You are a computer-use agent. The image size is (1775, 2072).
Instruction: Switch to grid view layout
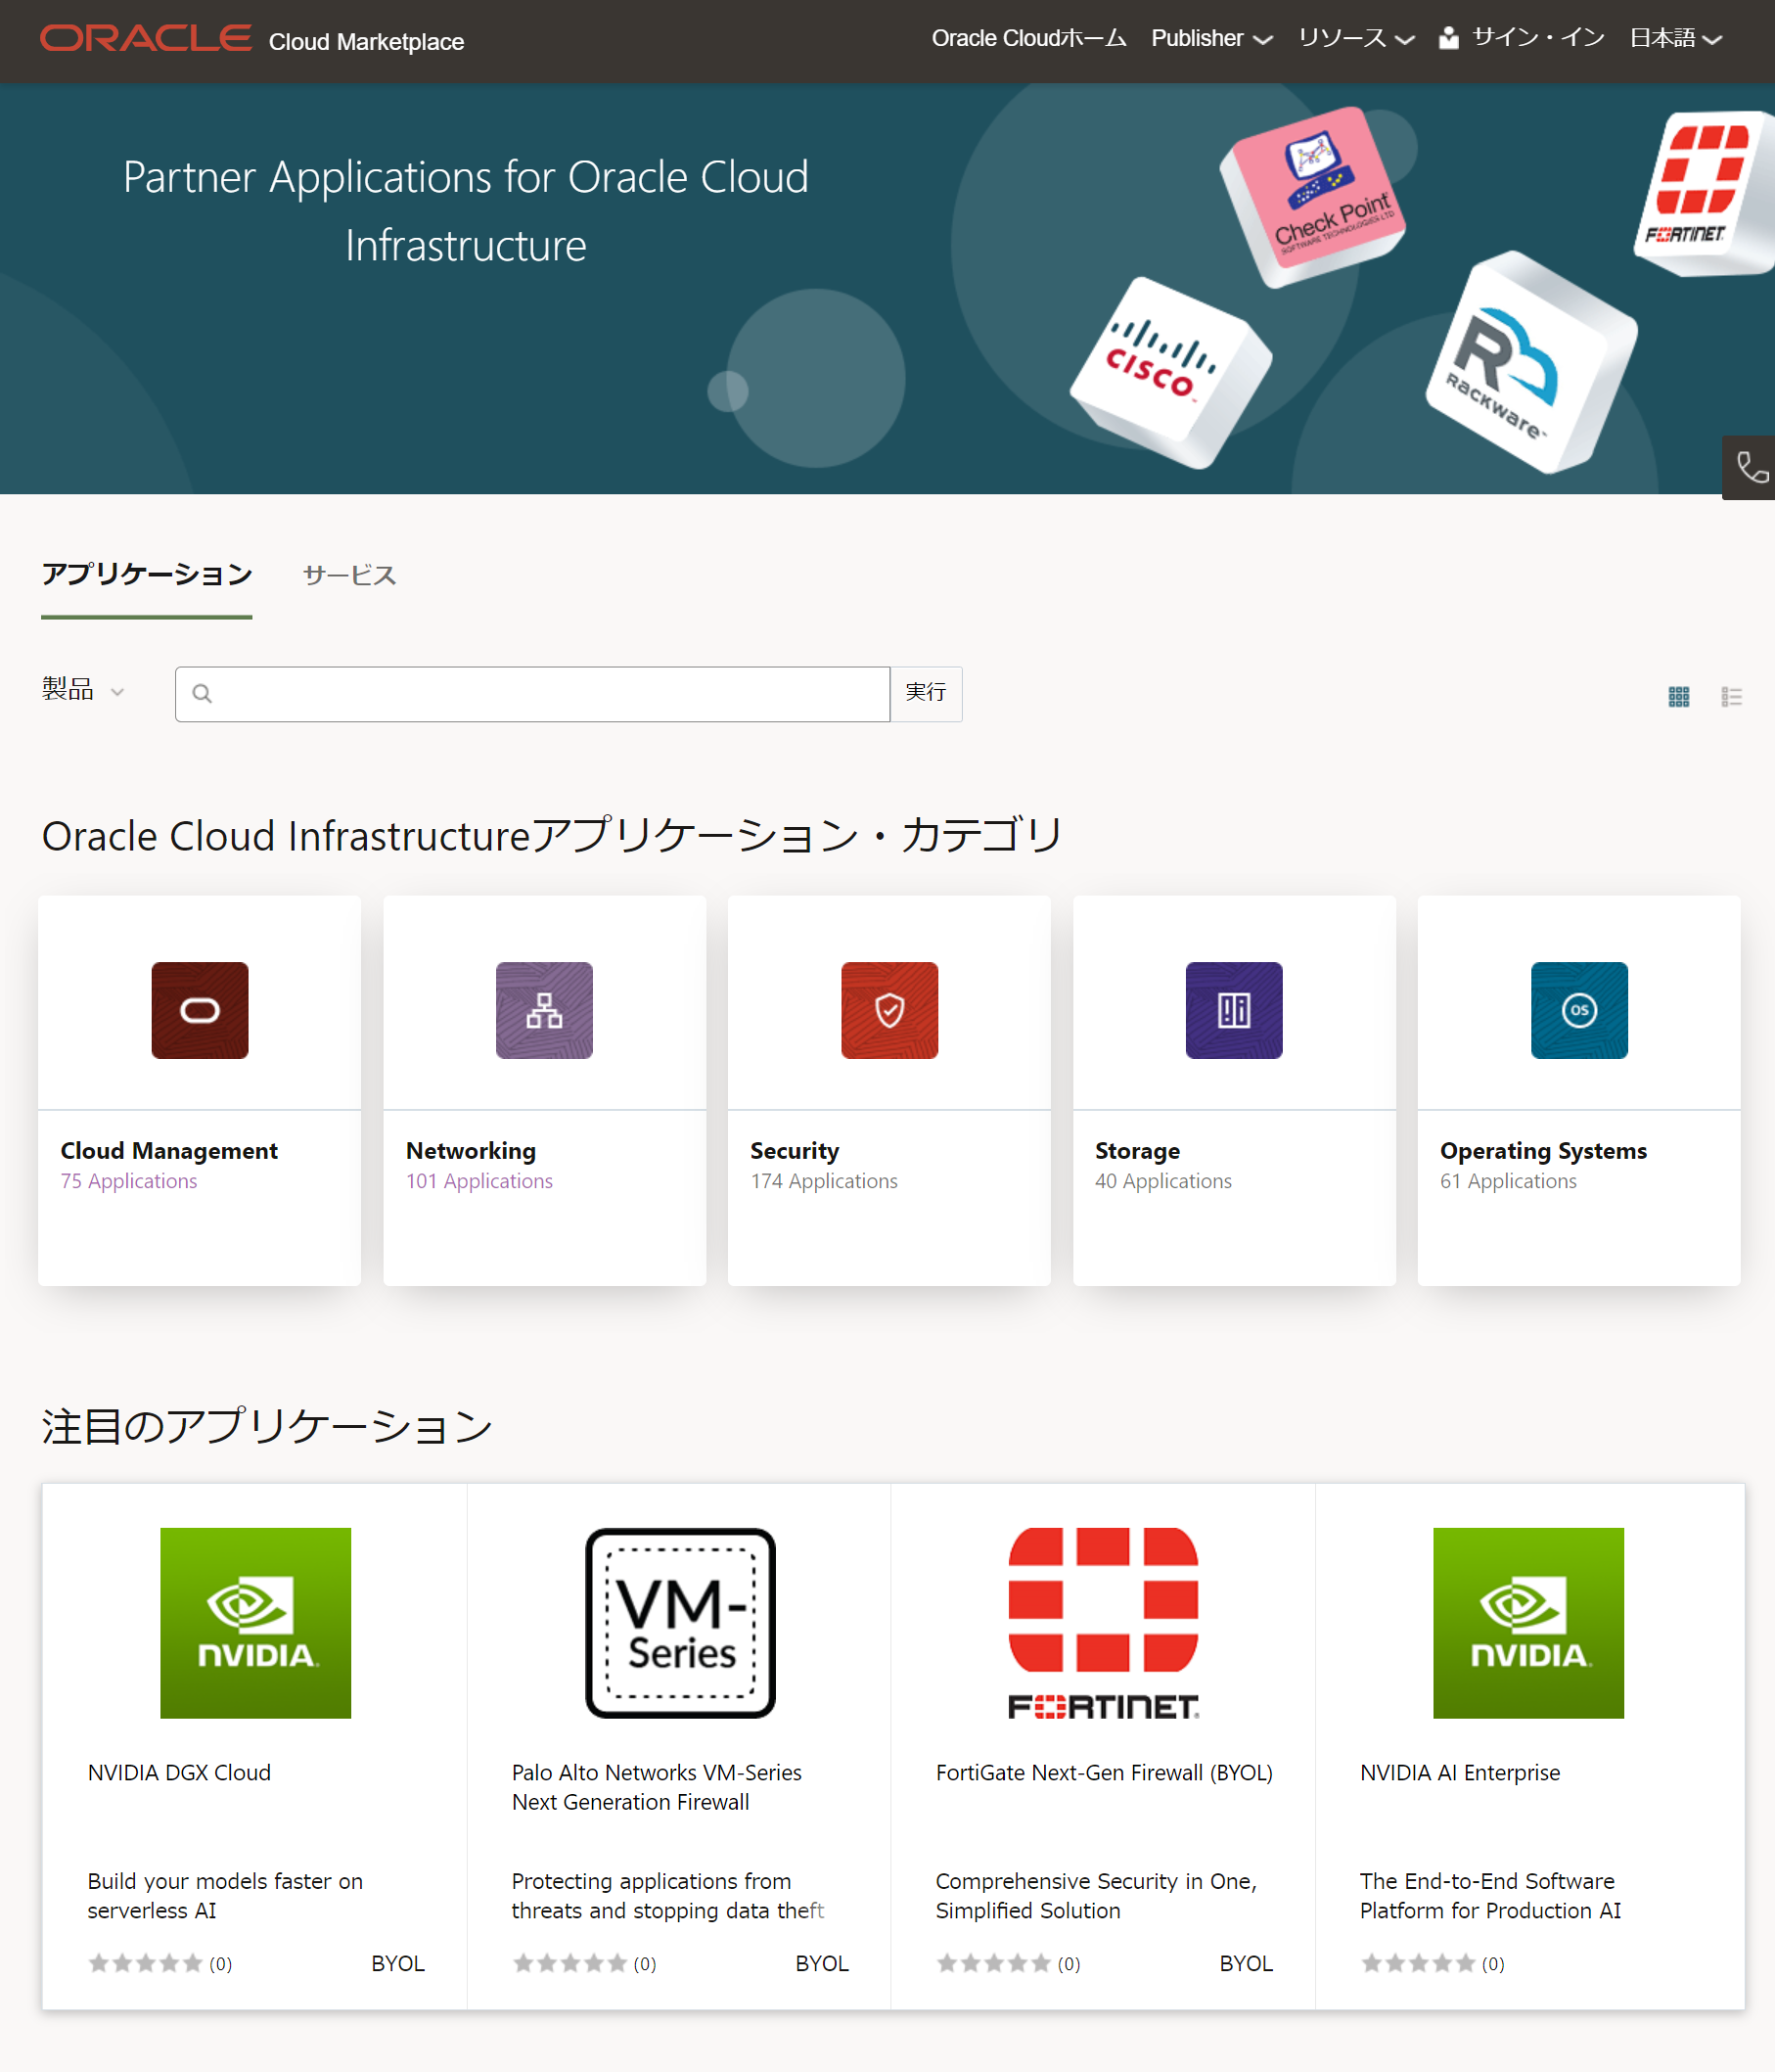[1679, 695]
